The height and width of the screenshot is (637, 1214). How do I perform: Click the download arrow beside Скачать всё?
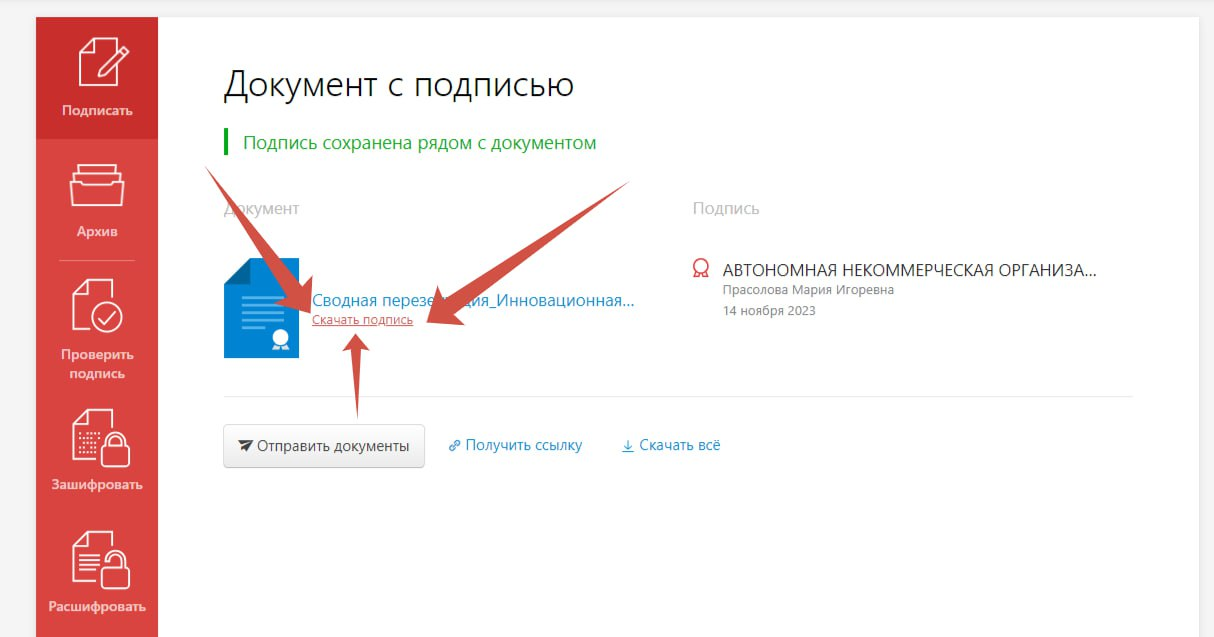coord(628,446)
